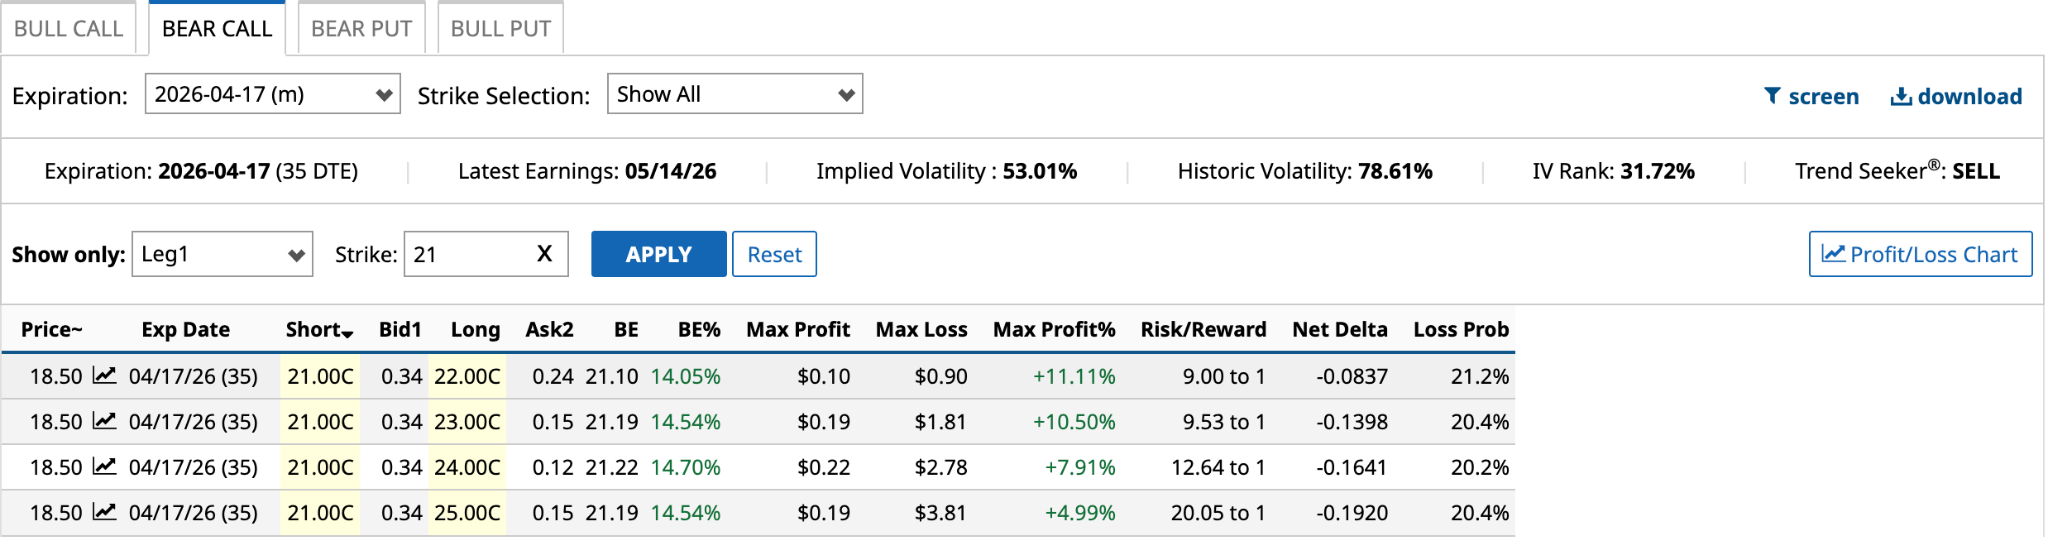The image size is (2048, 539).
Task: Clear the Strike field with X icon
Action: click(x=544, y=254)
